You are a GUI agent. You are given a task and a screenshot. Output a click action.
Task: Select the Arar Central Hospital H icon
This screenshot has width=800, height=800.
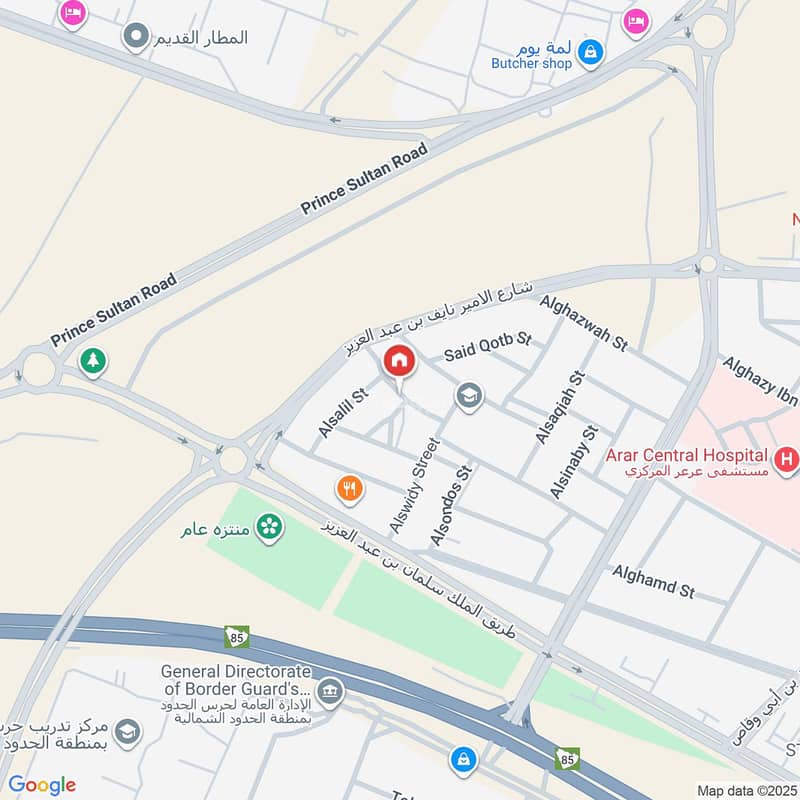[x=786, y=460]
